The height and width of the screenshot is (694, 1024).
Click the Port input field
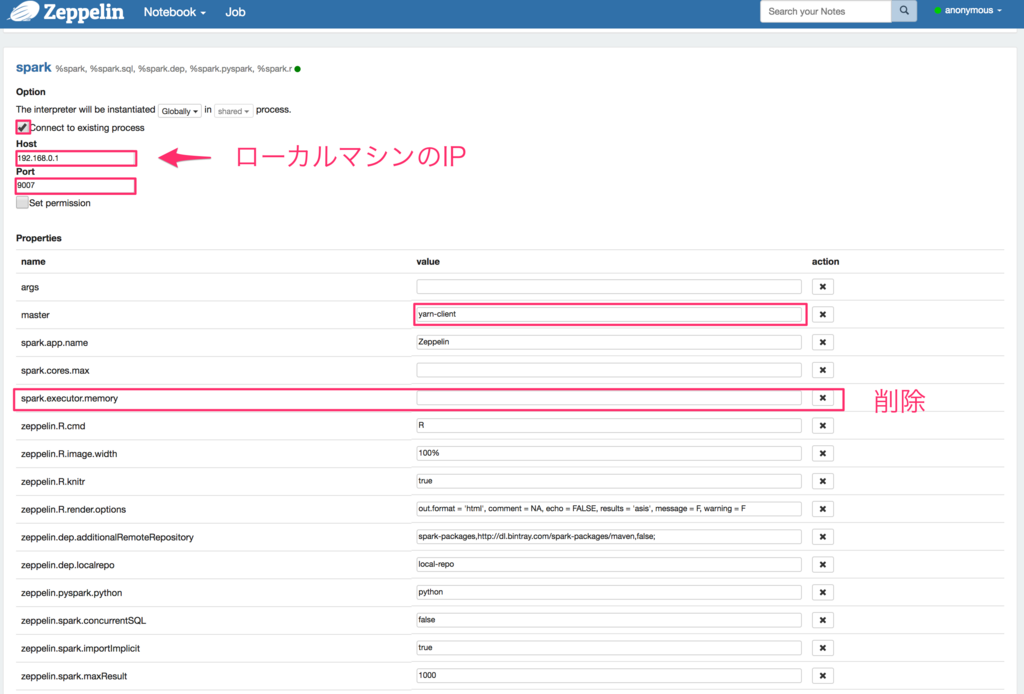(x=76, y=185)
